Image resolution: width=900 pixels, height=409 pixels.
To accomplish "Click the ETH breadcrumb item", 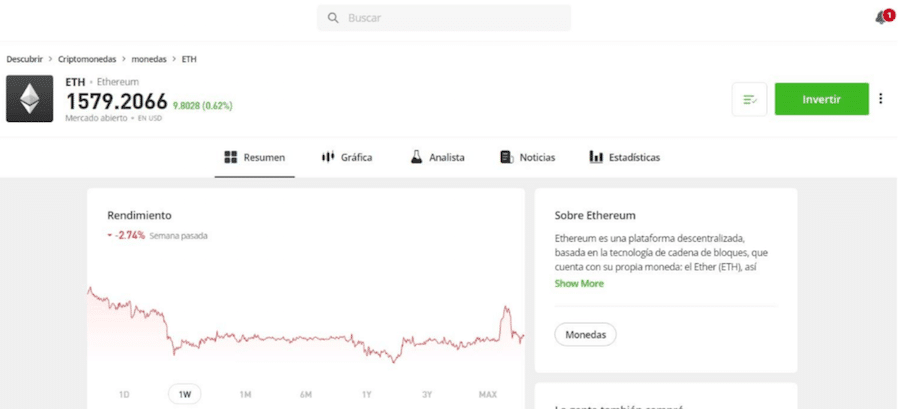I will (189, 59).
